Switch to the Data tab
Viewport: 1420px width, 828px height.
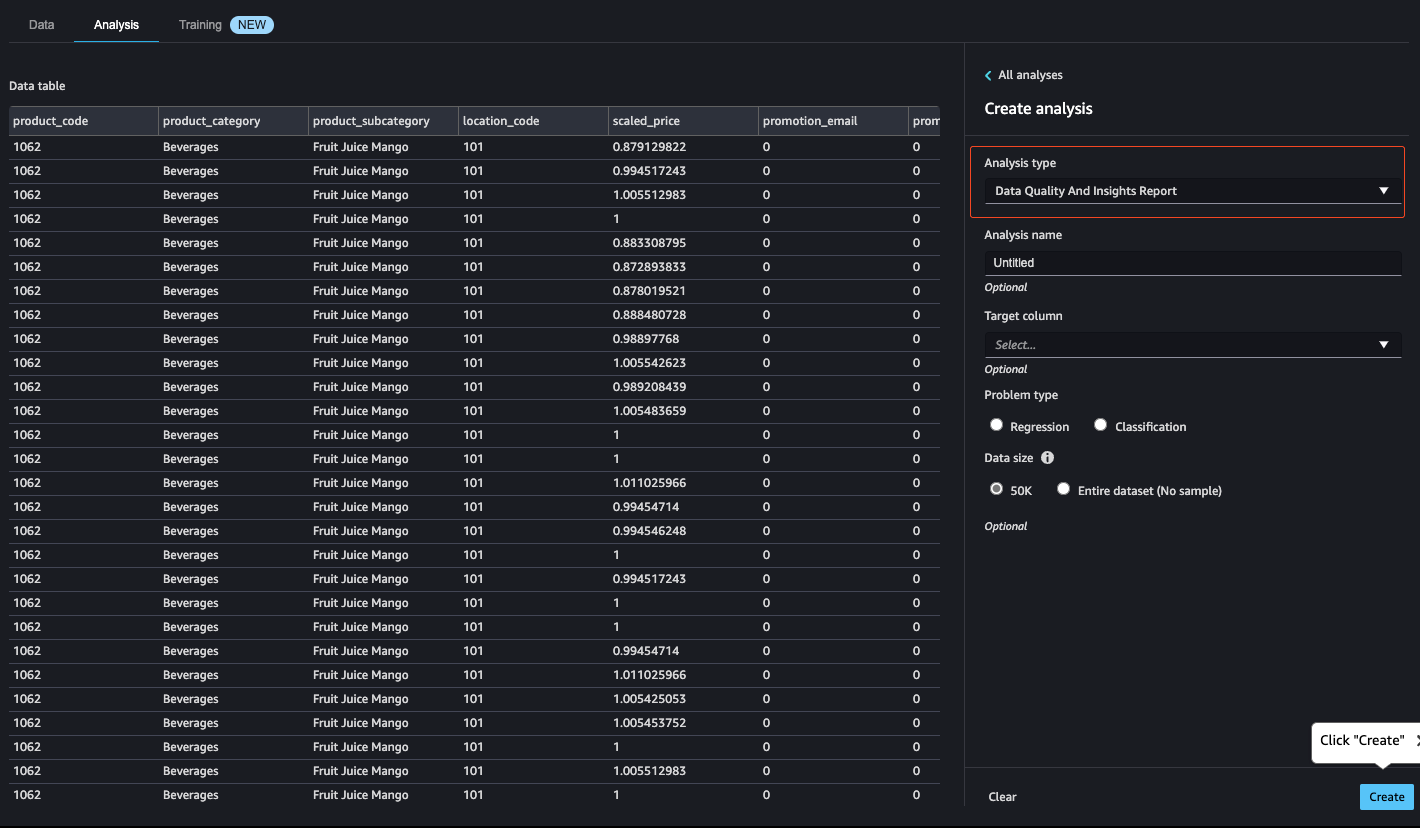pyautogui.click(x=42, y=25)
